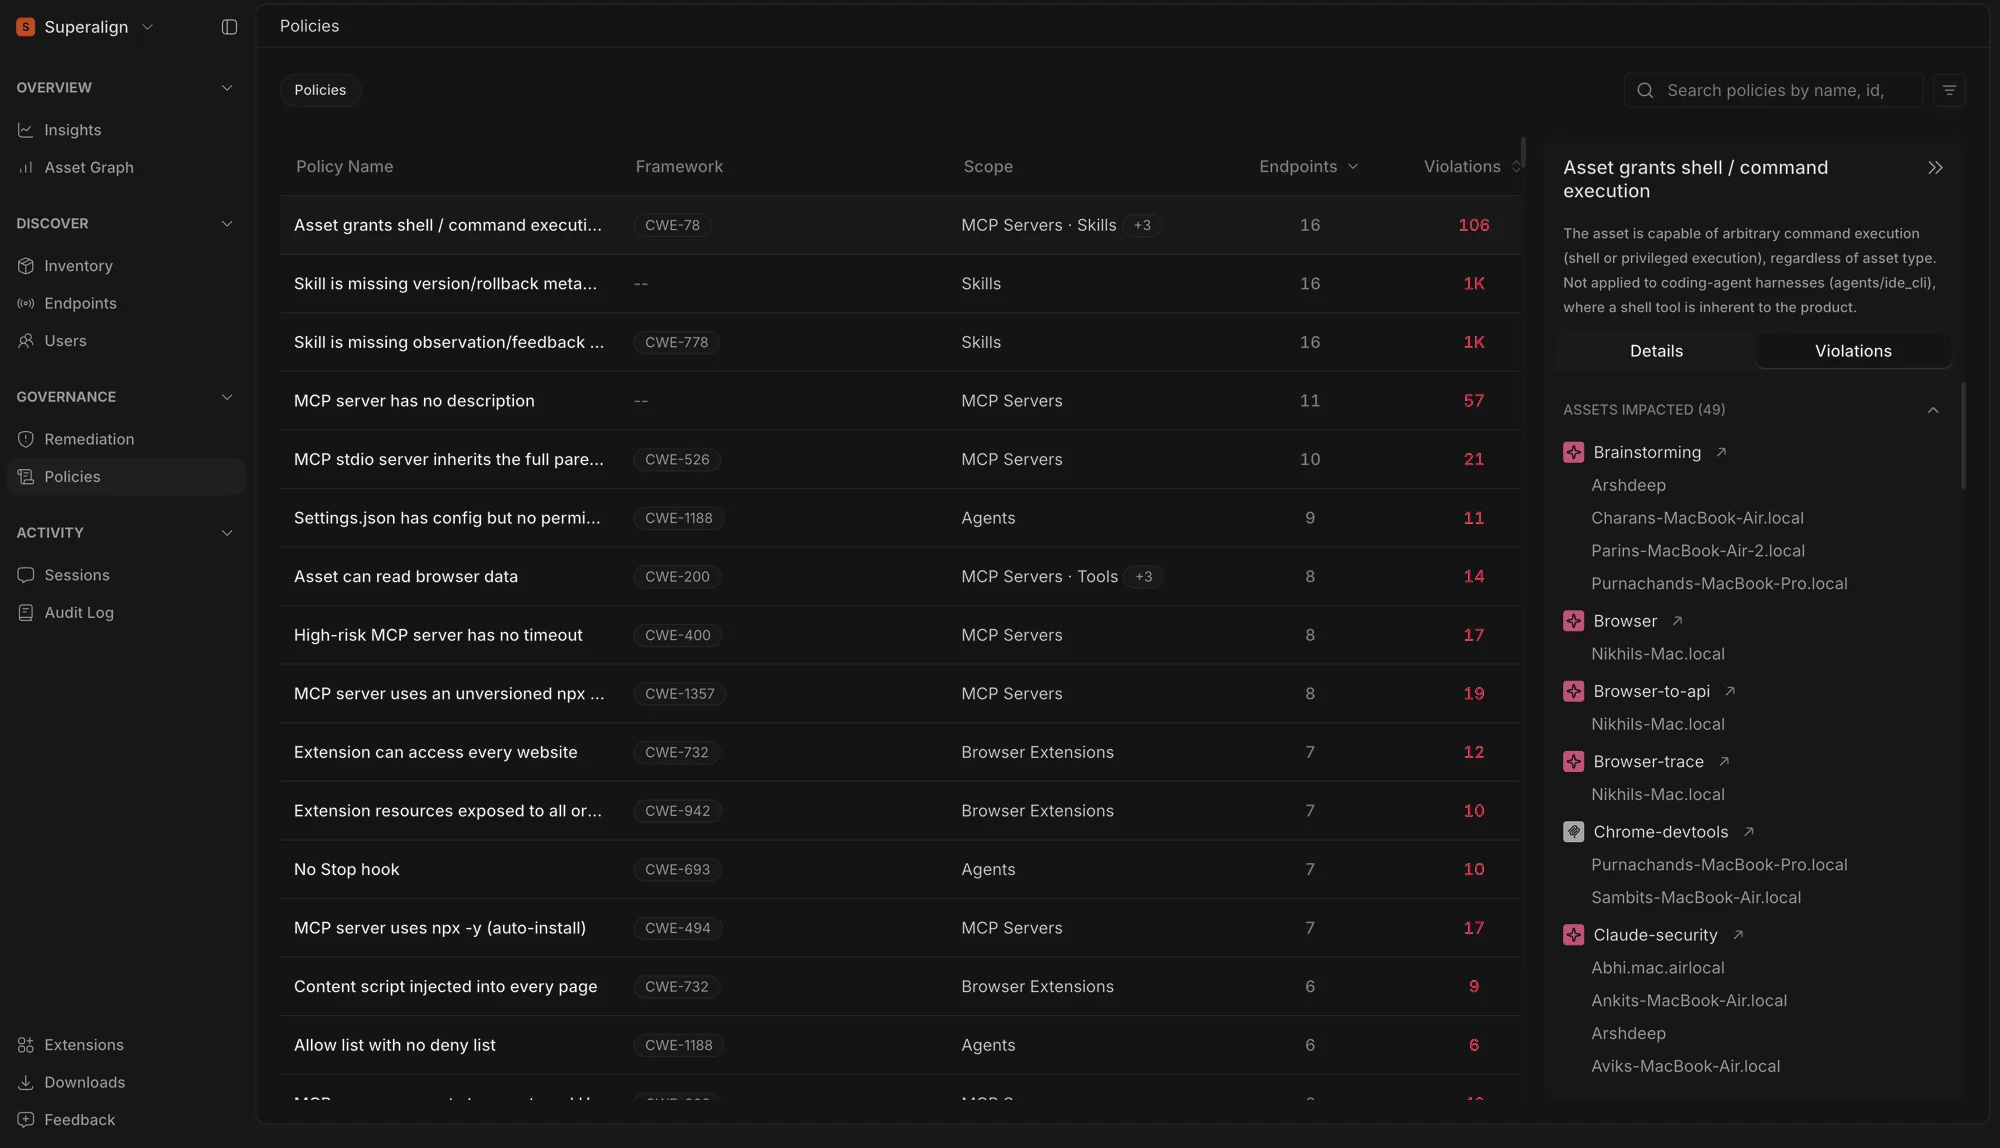This screenshot has width=2000, height=1148.
Task: Toggle the sidebar collapse icon
Action: (229, 27)
